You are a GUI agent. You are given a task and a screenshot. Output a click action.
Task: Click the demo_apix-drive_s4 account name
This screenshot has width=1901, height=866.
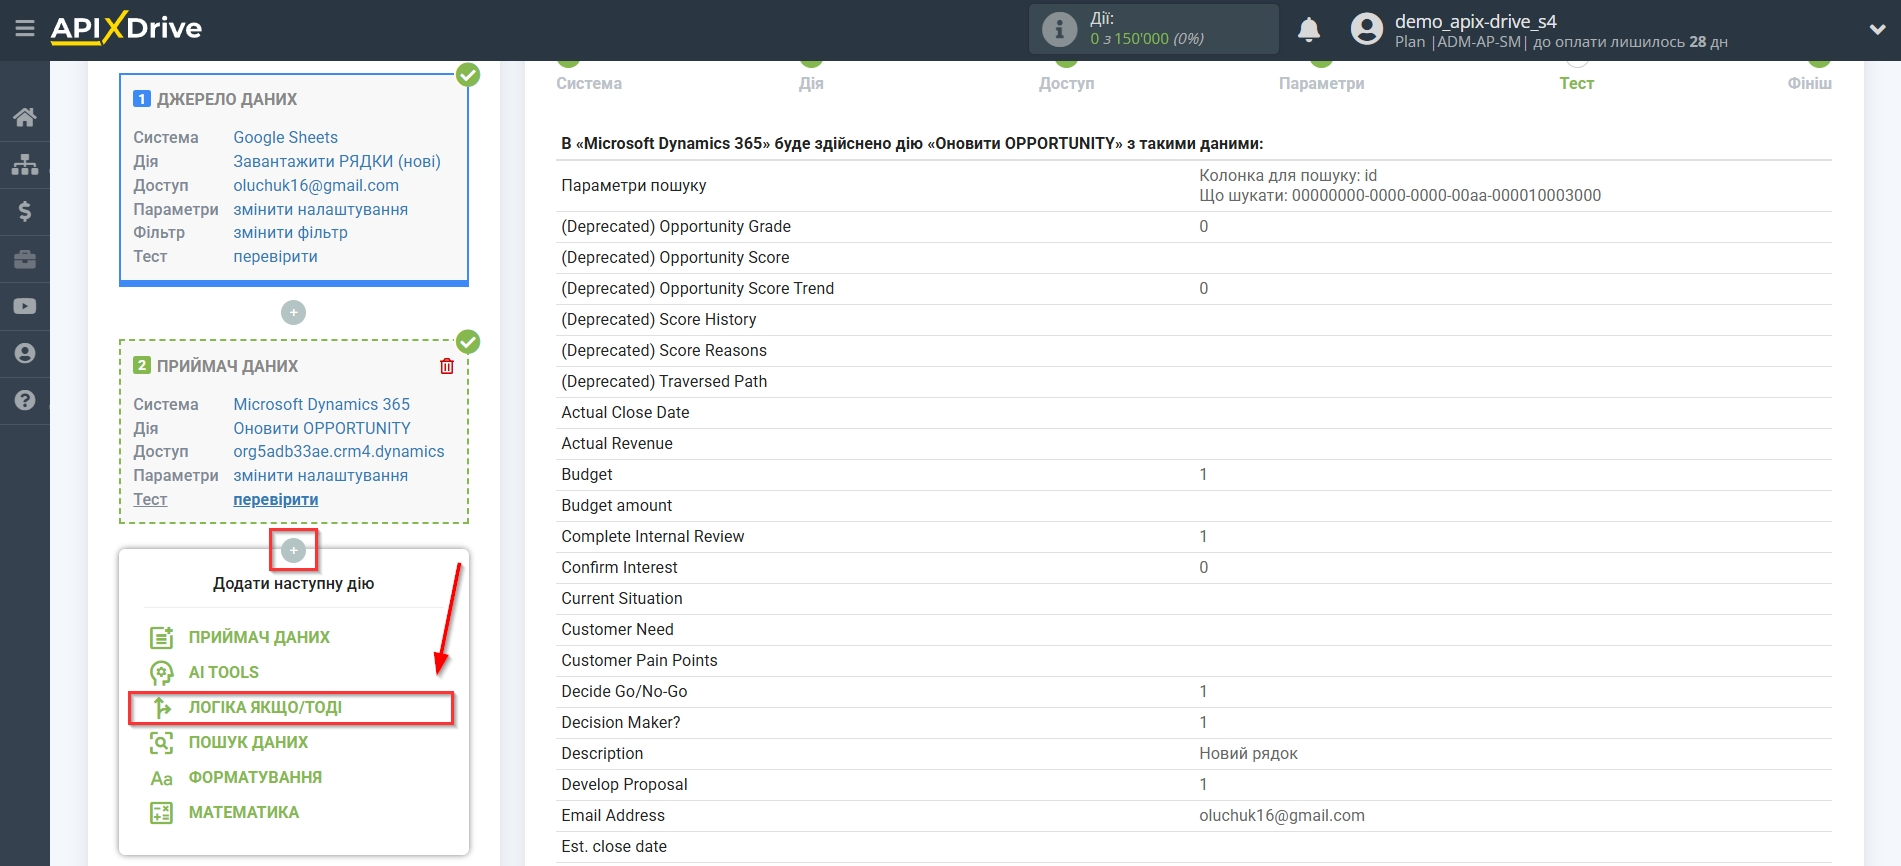pos(1475,21)
